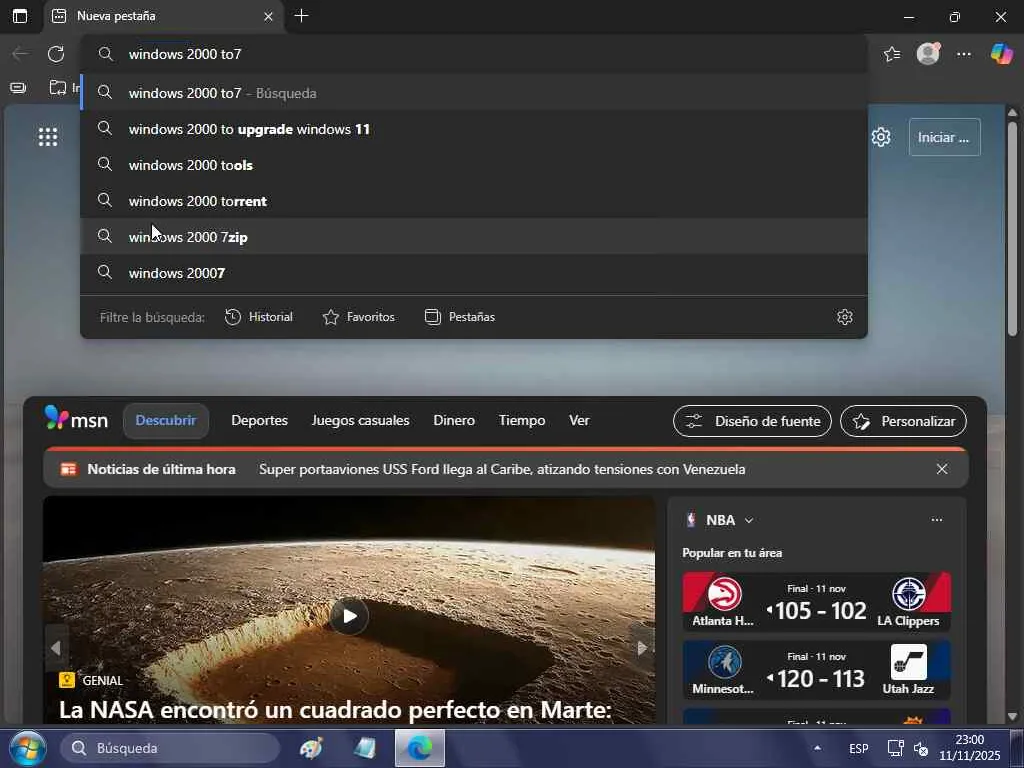Open the apps grid launcher icon
Image resolution: width=1024 pixels, height=768 pixels.
(x=48, y=137)
